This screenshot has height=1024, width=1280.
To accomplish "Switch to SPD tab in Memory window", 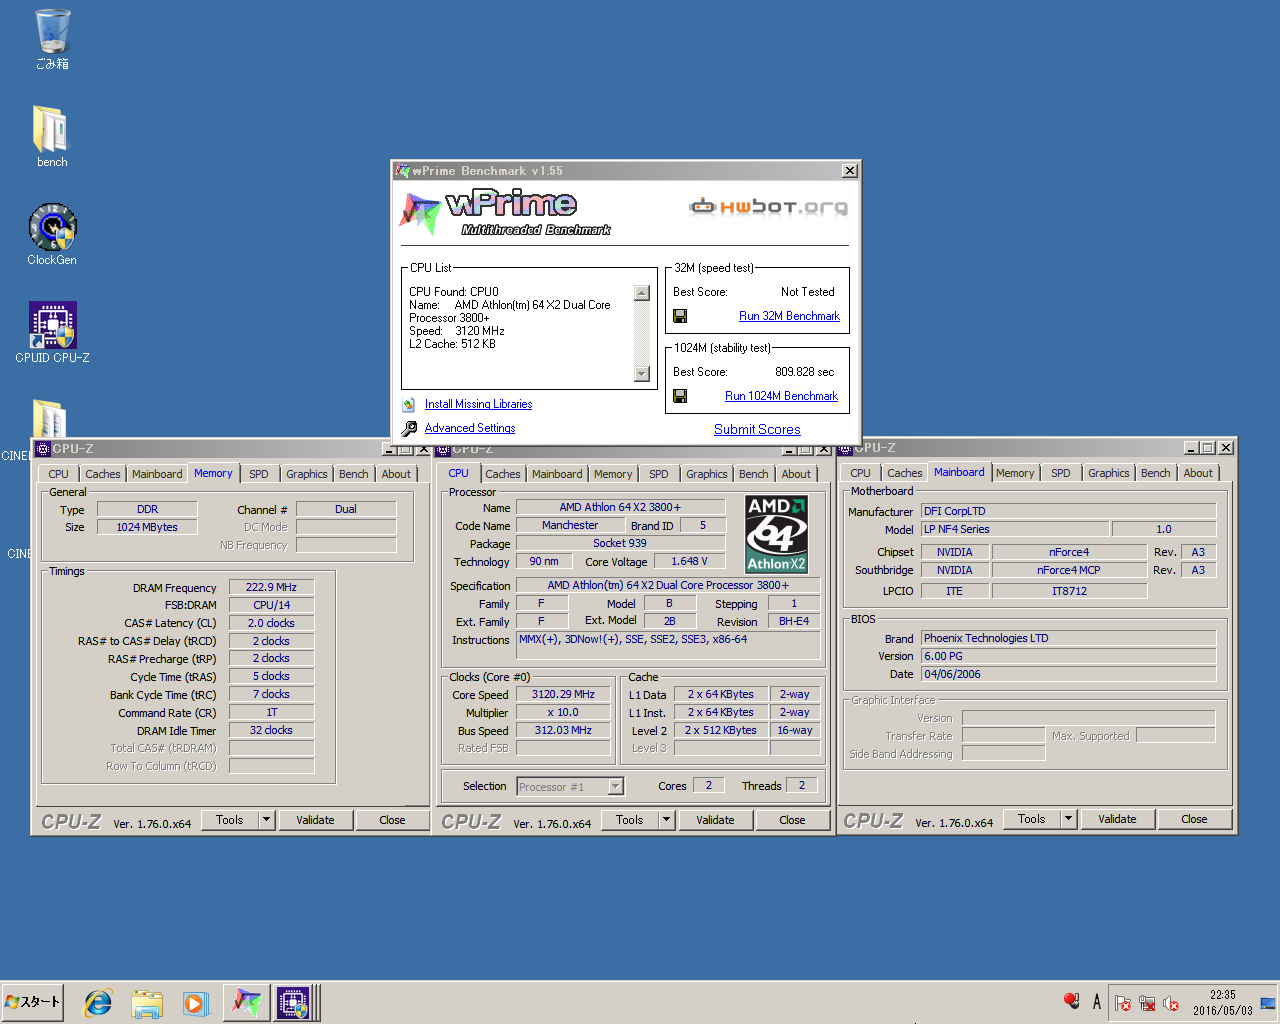I will (259, 474).
